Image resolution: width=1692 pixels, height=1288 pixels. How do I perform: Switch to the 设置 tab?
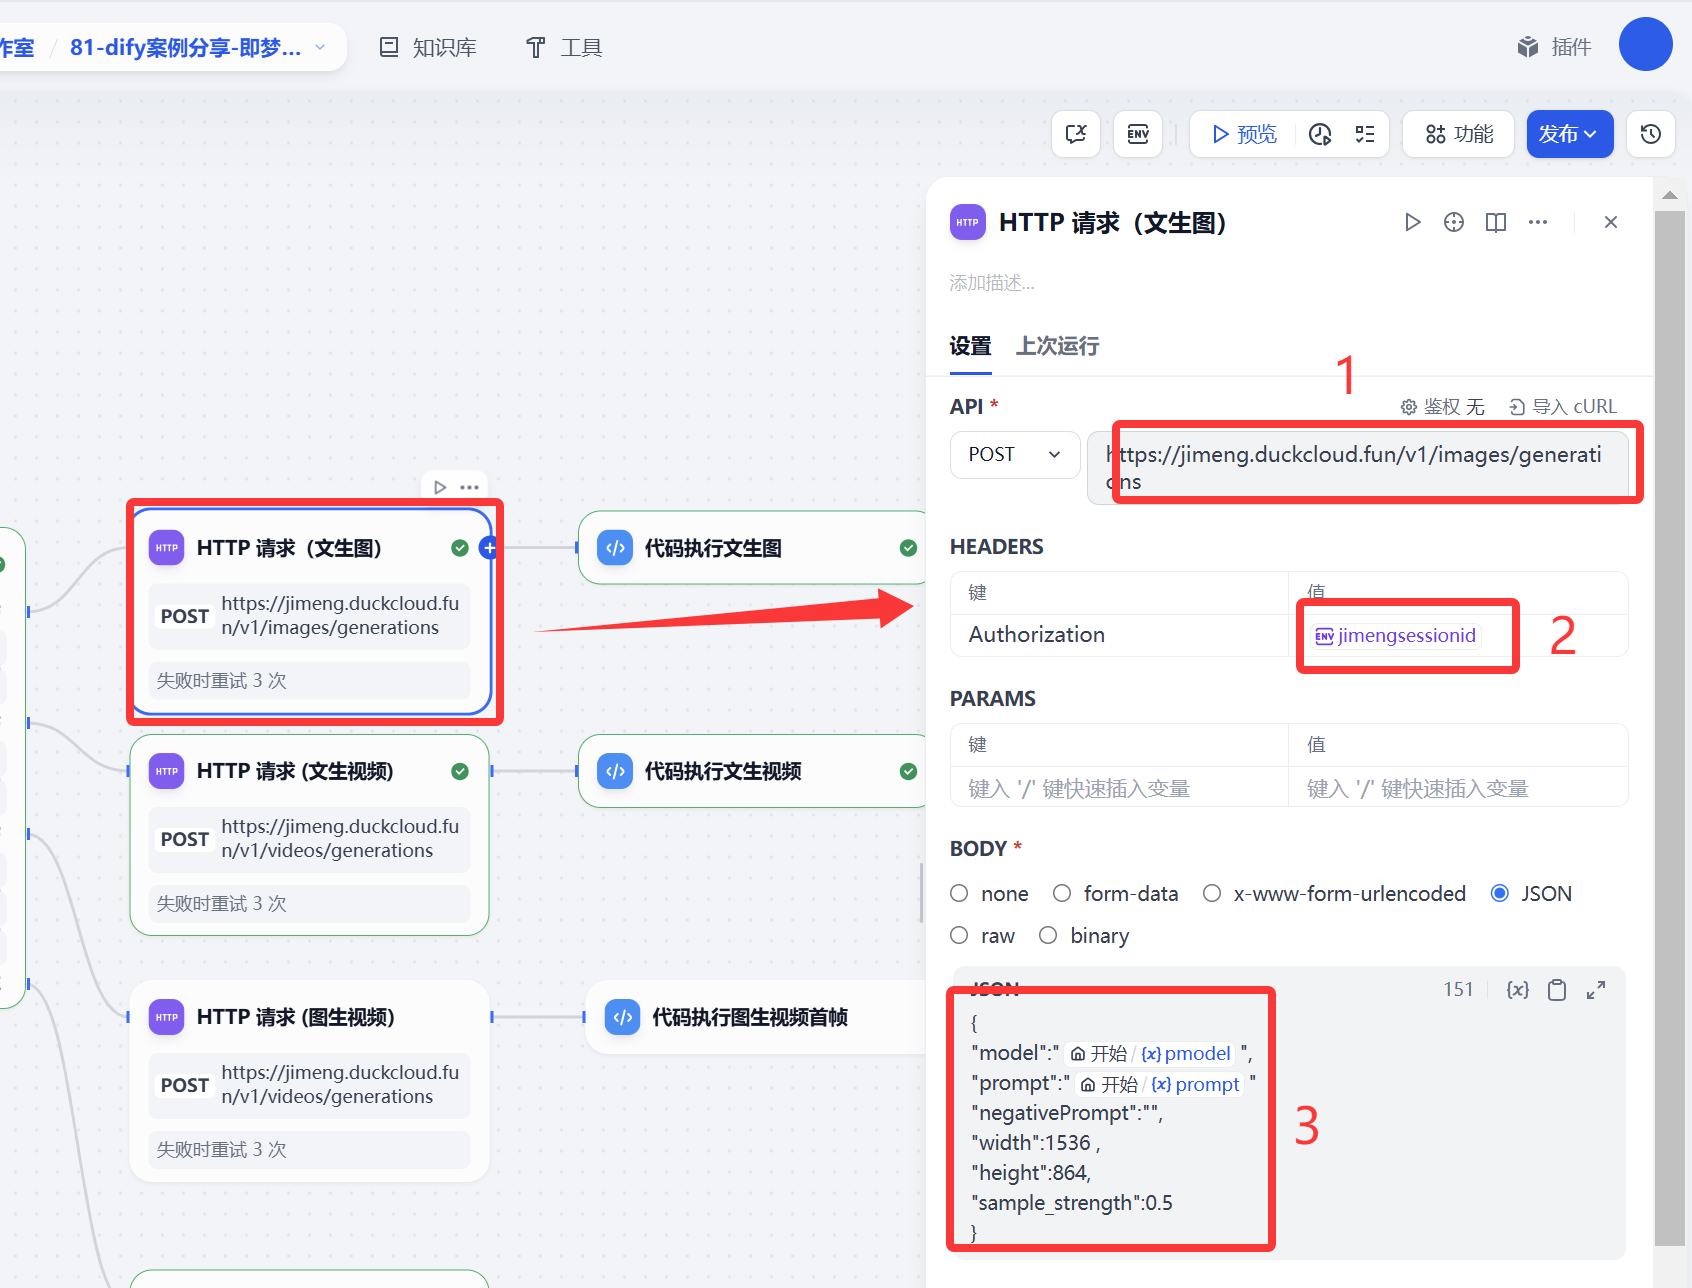point(970,346)
